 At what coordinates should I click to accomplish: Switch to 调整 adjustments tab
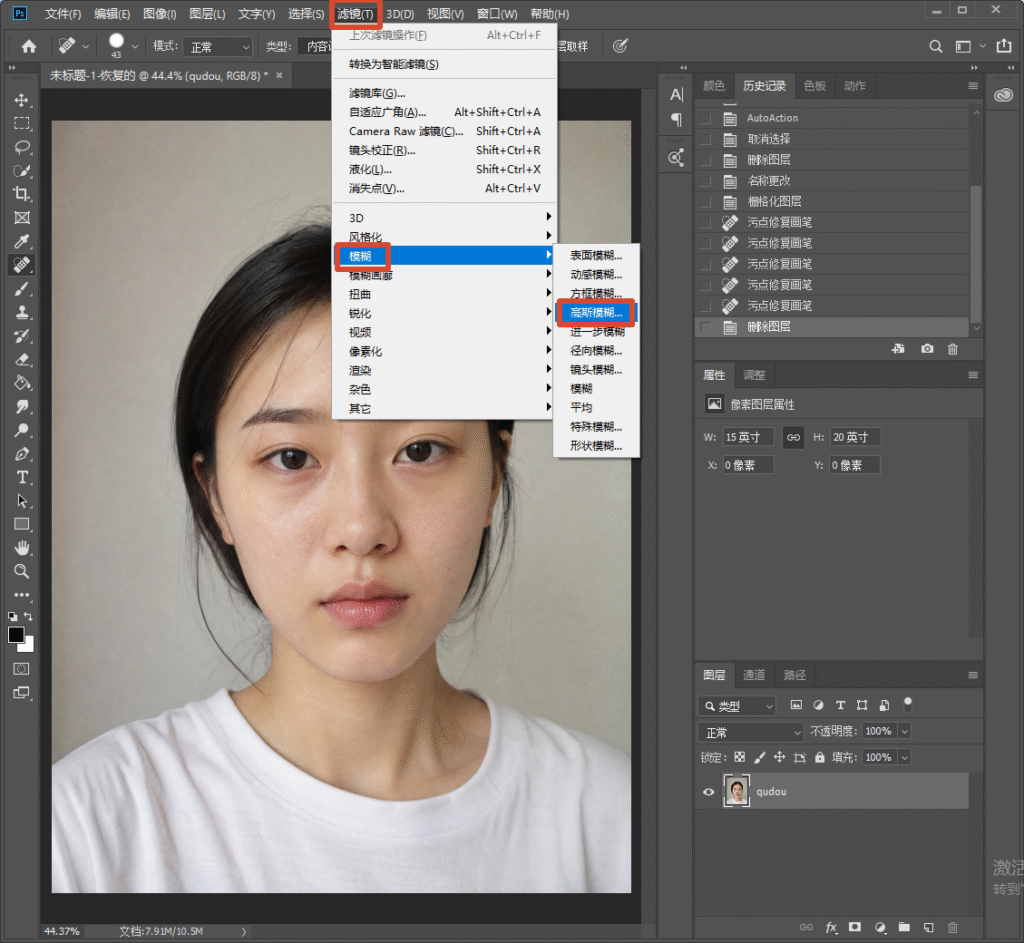[754, 375]
